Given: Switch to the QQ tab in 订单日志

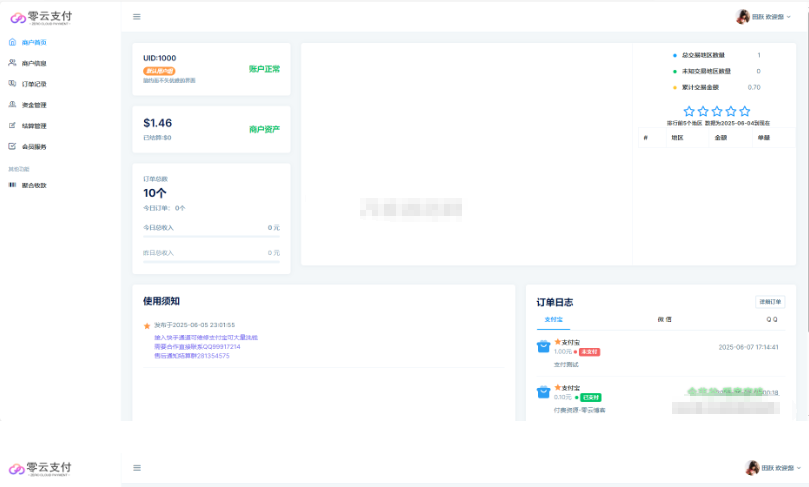Looking at the screenshot, I should pos(772,319).
